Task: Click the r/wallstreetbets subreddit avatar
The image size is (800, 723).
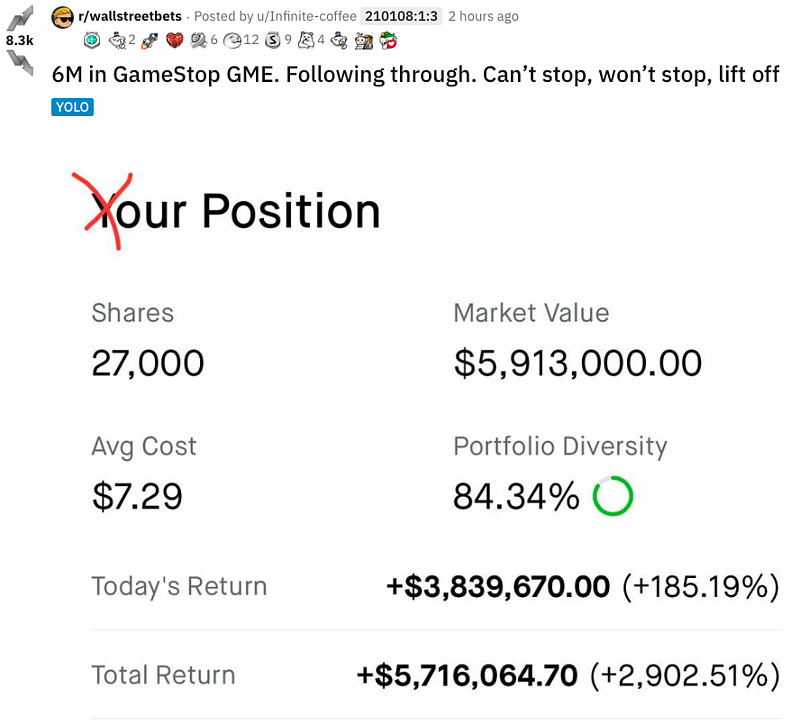Action: tap(62, 16)
